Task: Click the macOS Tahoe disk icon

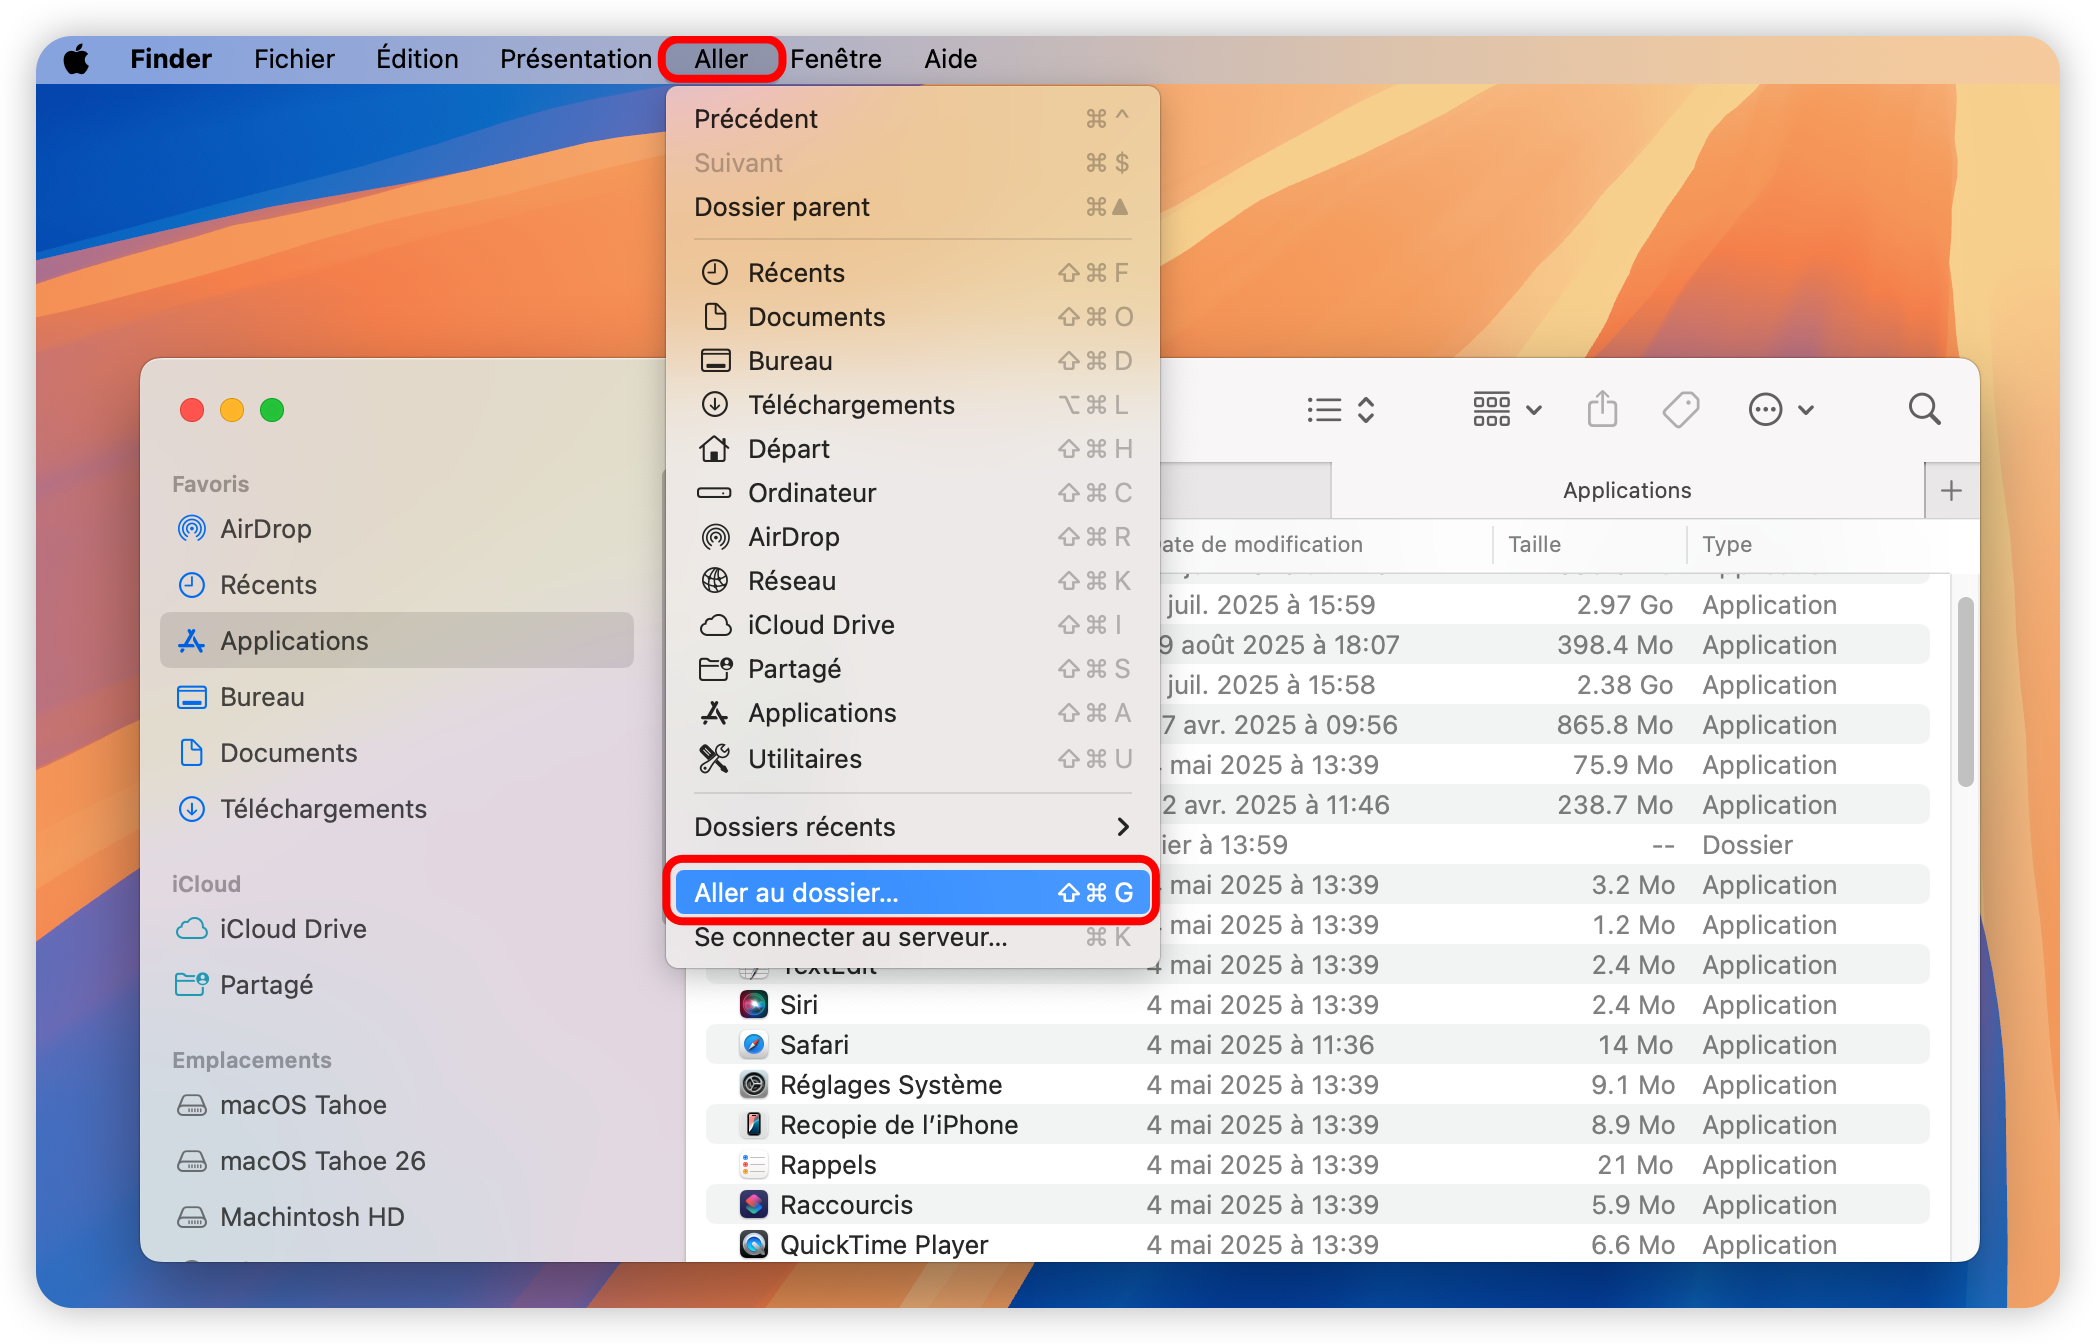Action: pos(191,1104)
